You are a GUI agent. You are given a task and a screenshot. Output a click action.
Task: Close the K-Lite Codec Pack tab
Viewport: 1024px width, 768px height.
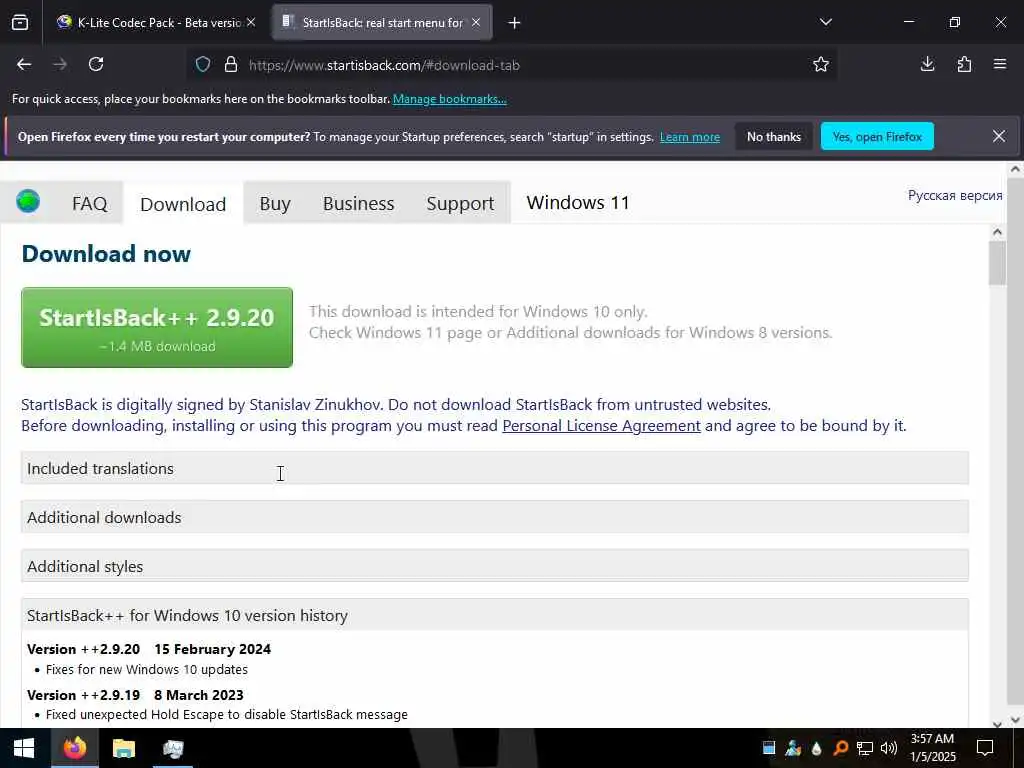click(x=251, y=22)
